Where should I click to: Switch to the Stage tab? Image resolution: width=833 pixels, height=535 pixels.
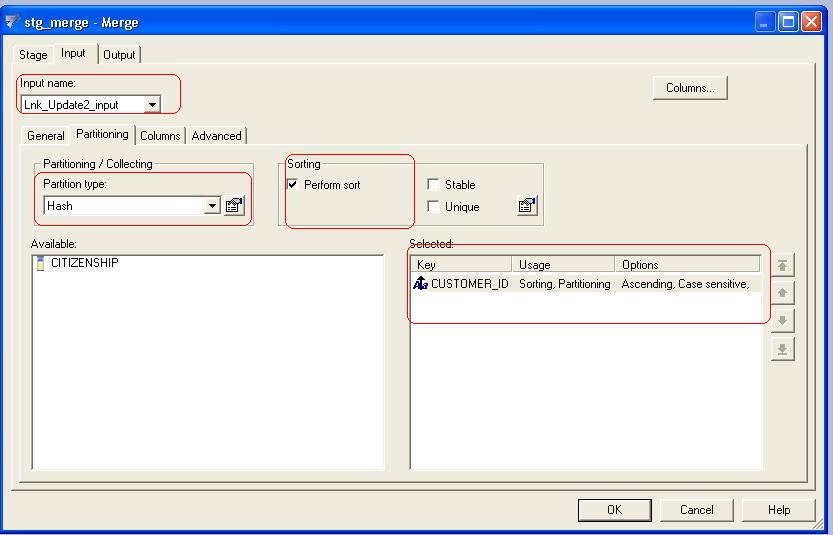click(33, 55)
